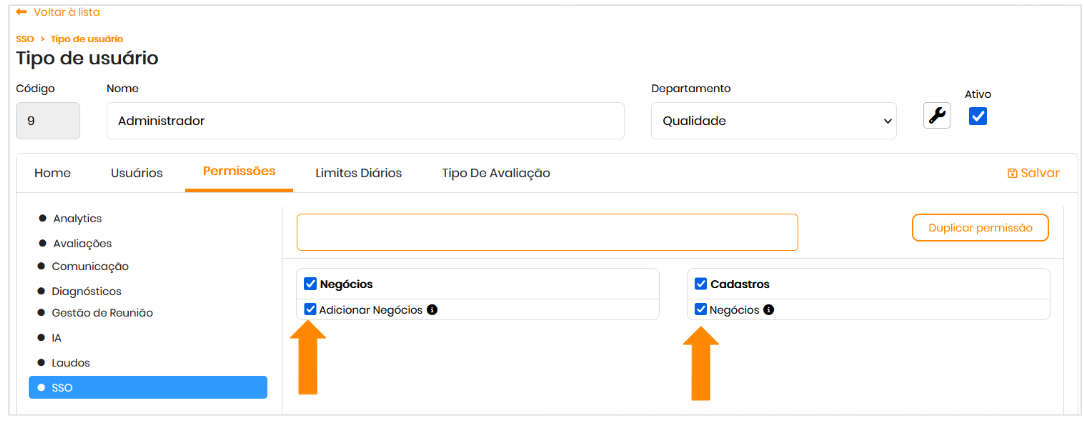1084x421 pixels.
Task: Click the SSO breadcrumb link
Action: [x=25, y=39]
